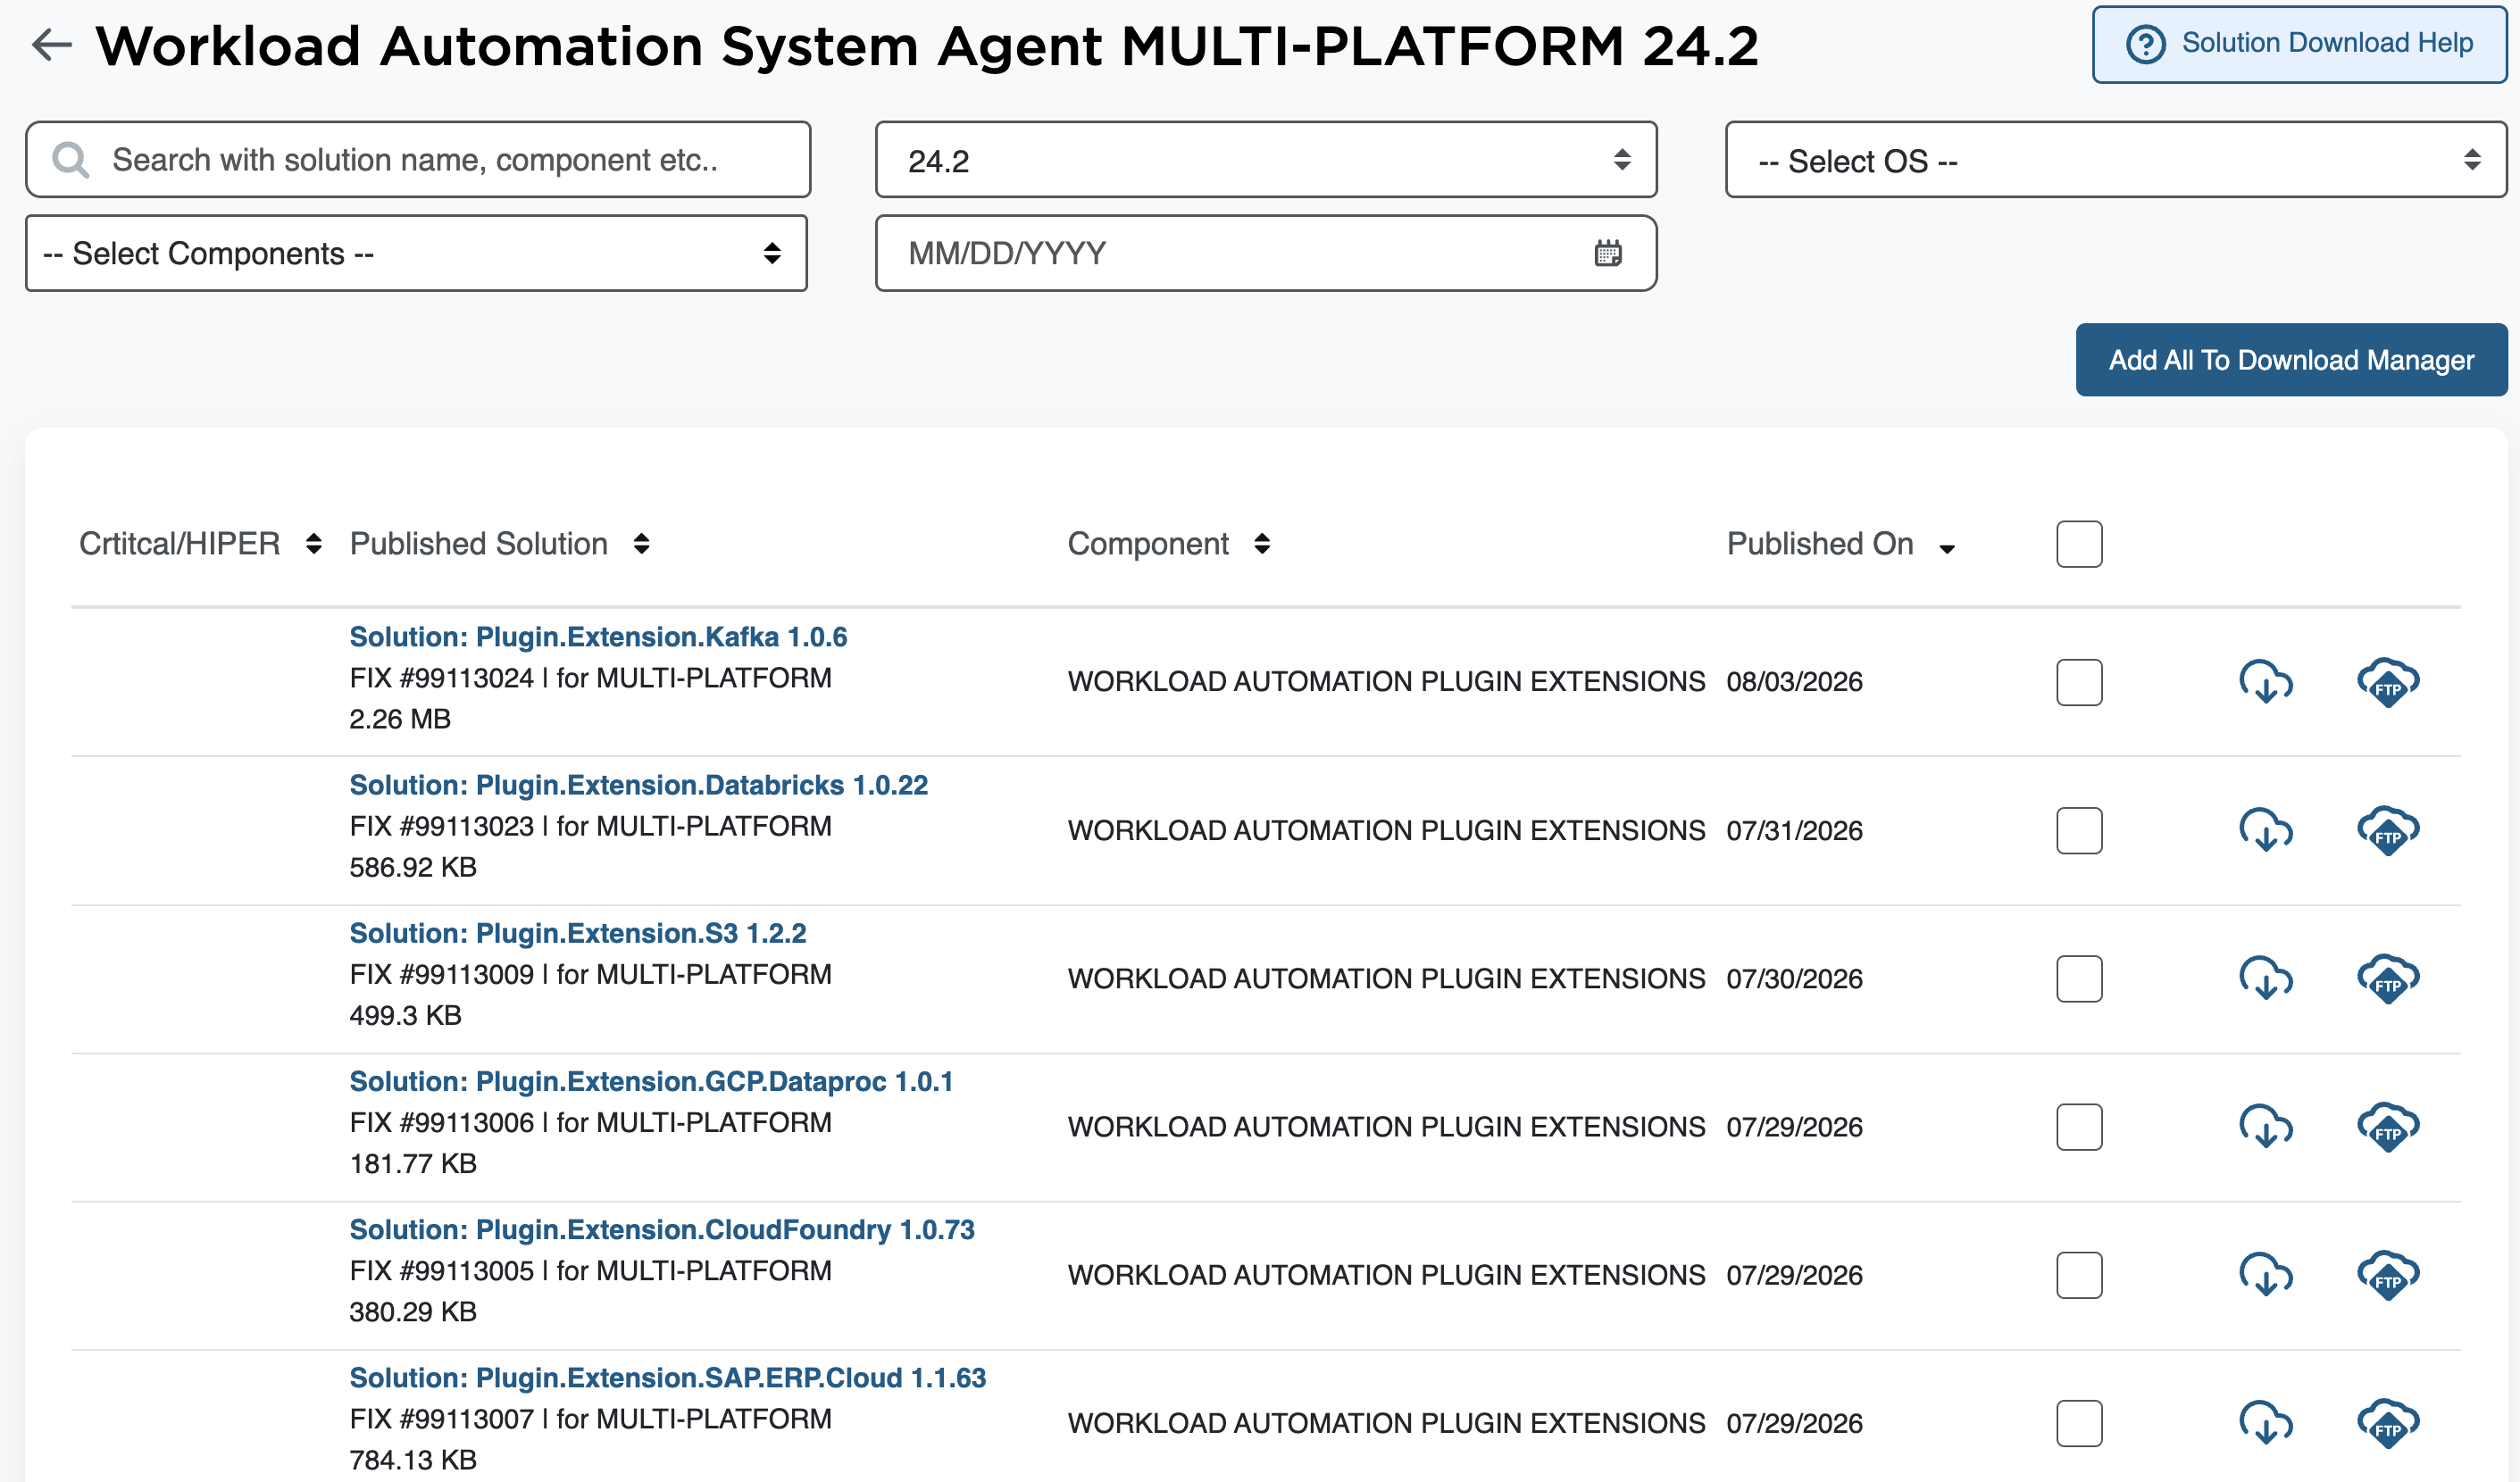The width and height of the screenshot is (2520, 1482).
Task: Click the Crtitcal/HIPER column header text
Action: click(x=179, y=543)
